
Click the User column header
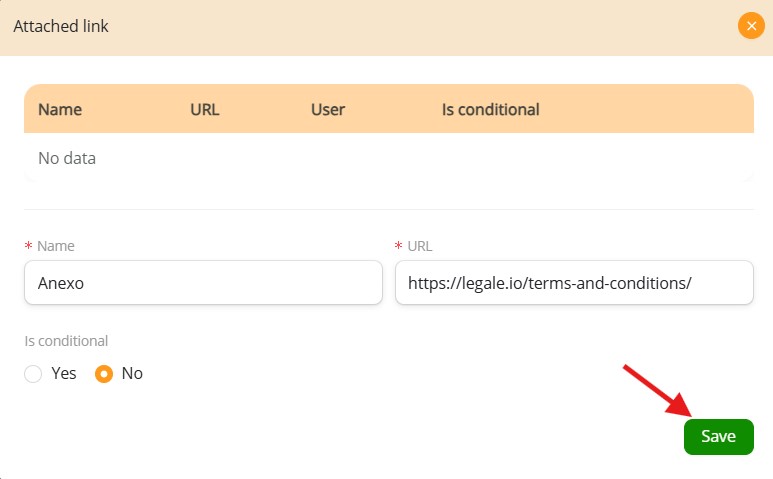tap(328, 109)
